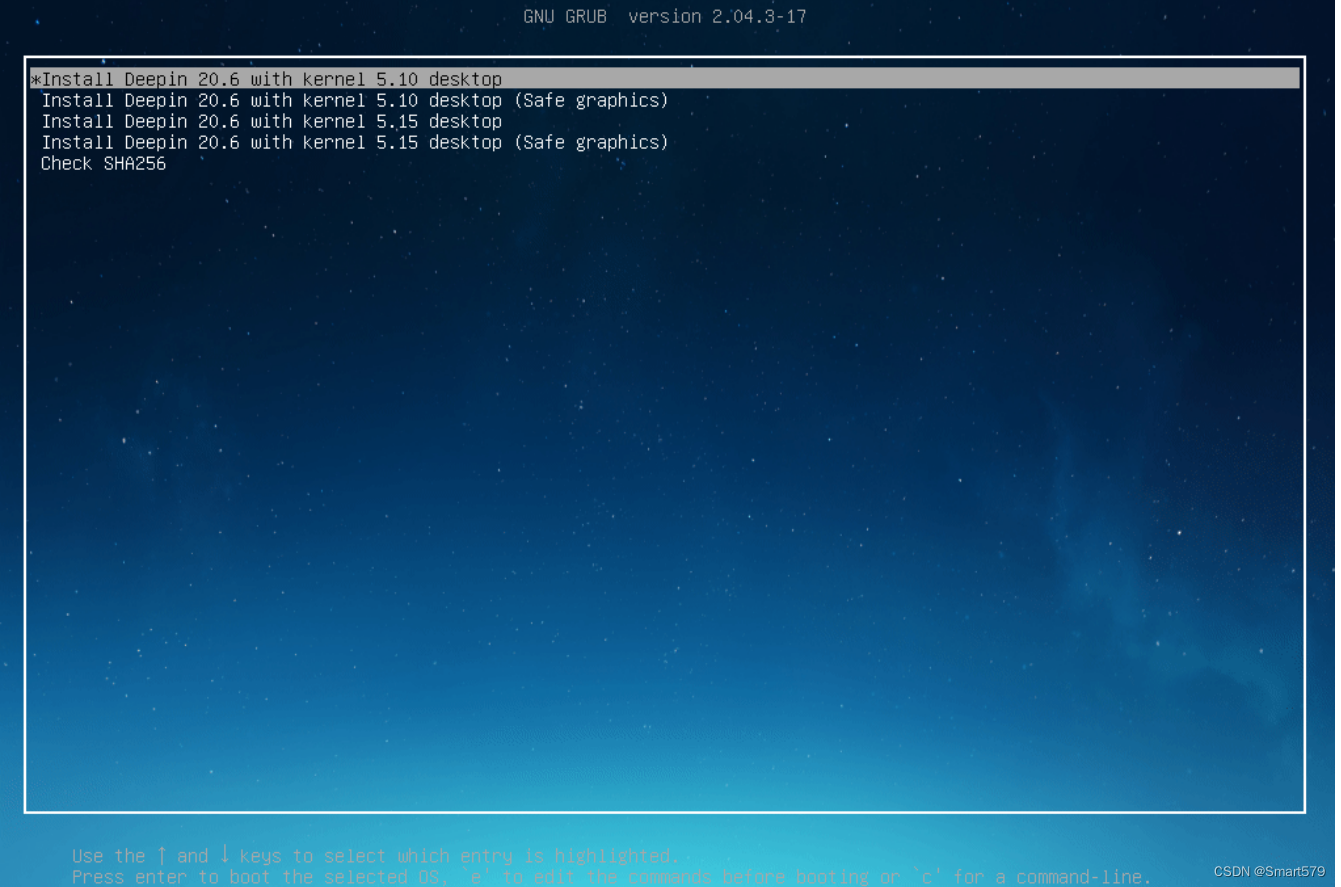Select kernel 5.10 desktop (Safe graphics) entry
This screenshot has width=1341, height=887.
click(x=355, y=100)
